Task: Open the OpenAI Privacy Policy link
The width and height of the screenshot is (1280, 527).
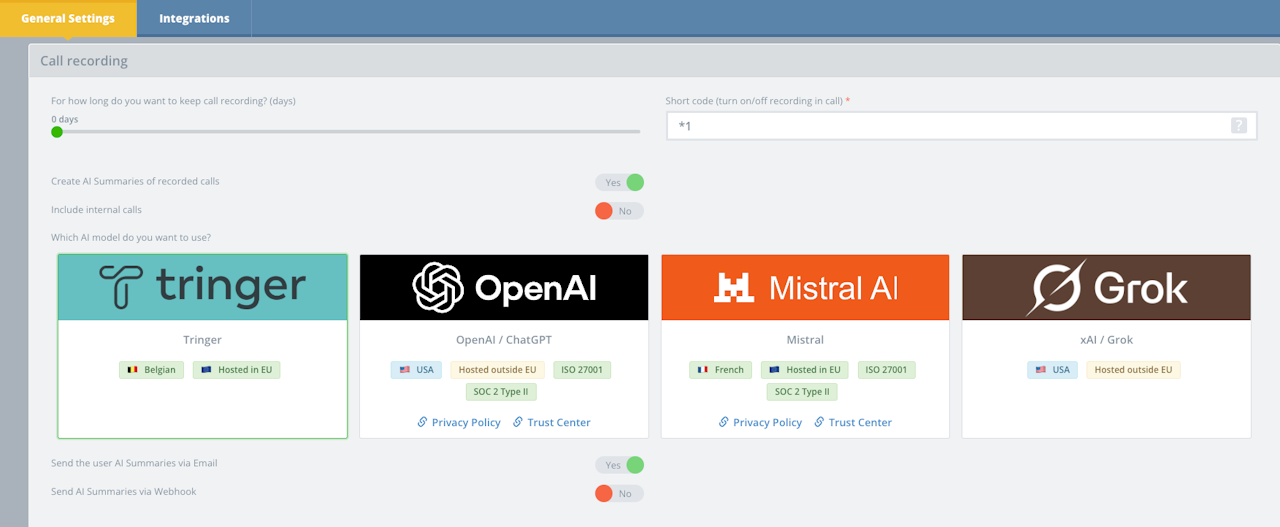Action: pyautogui.click(x=466, y=423)
